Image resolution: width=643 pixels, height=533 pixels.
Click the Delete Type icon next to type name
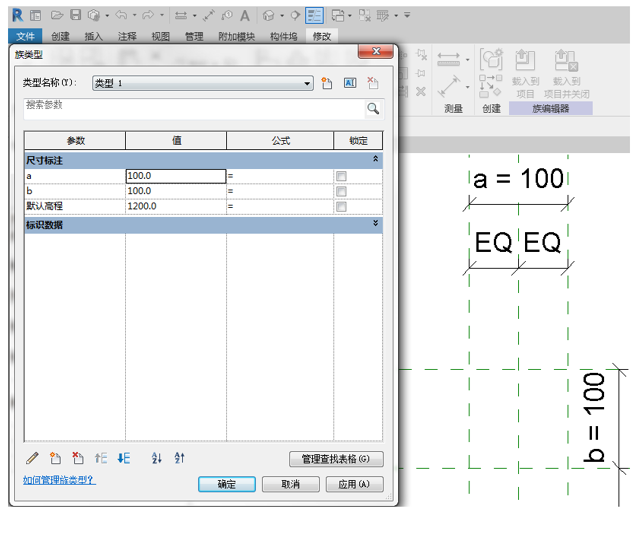click(x=373, y=83)
